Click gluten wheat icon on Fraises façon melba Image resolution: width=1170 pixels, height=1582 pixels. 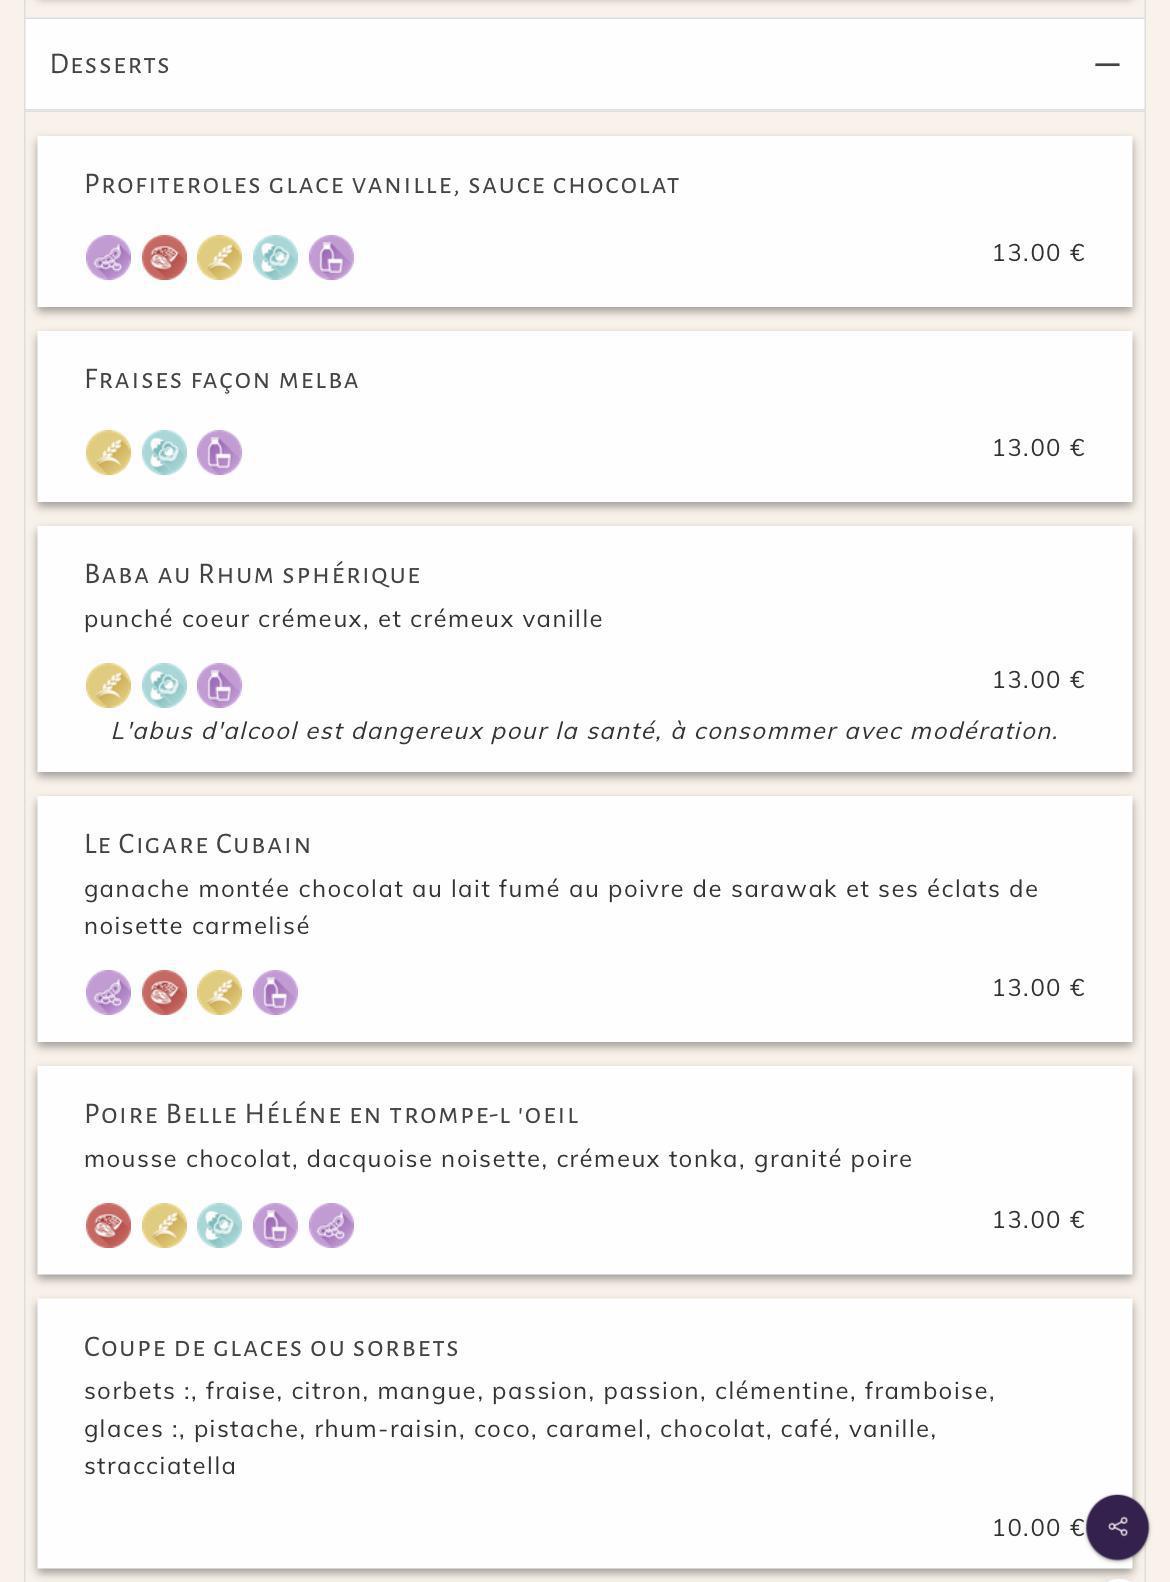[108, 453]
